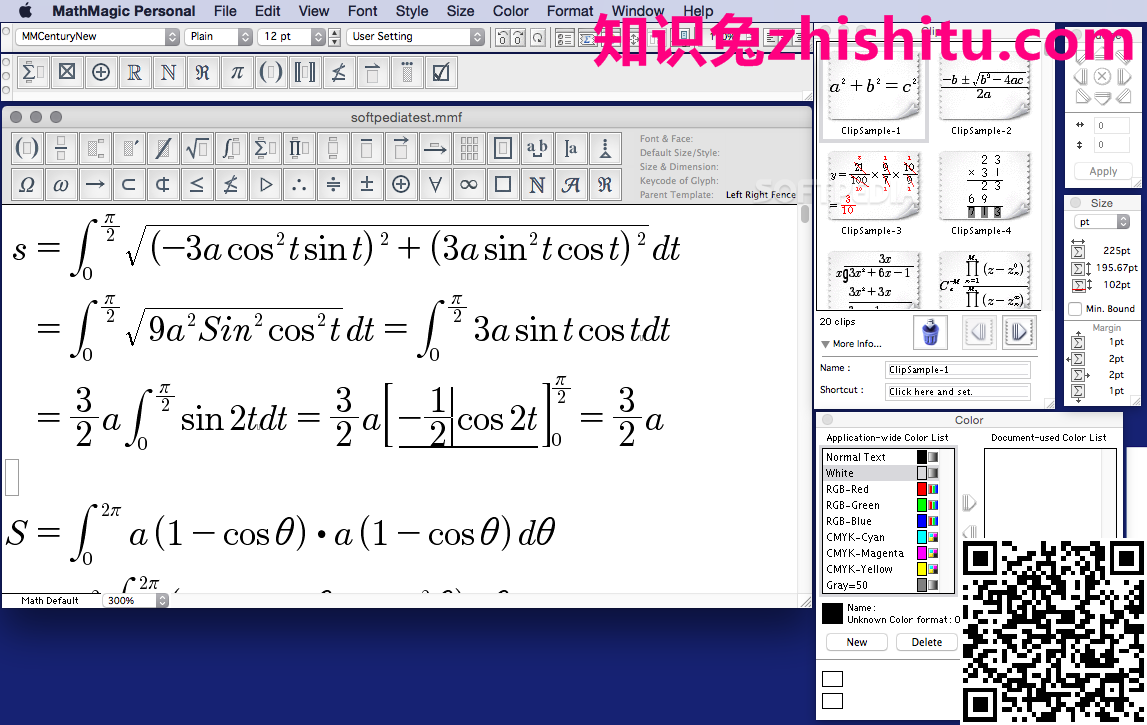The height and width of the screenshot is (725, 1147).
Task: Open the over-arrow vector template palette
Action: (401, 149)
